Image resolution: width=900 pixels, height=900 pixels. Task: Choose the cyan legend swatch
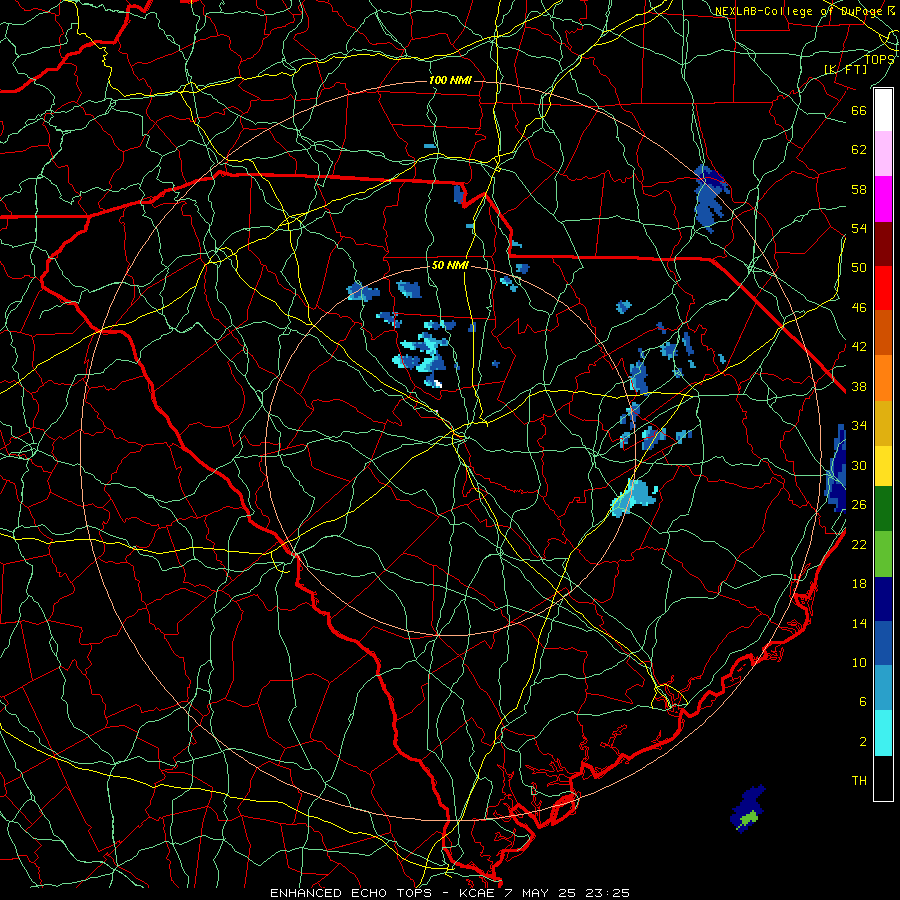coord(883,733)
